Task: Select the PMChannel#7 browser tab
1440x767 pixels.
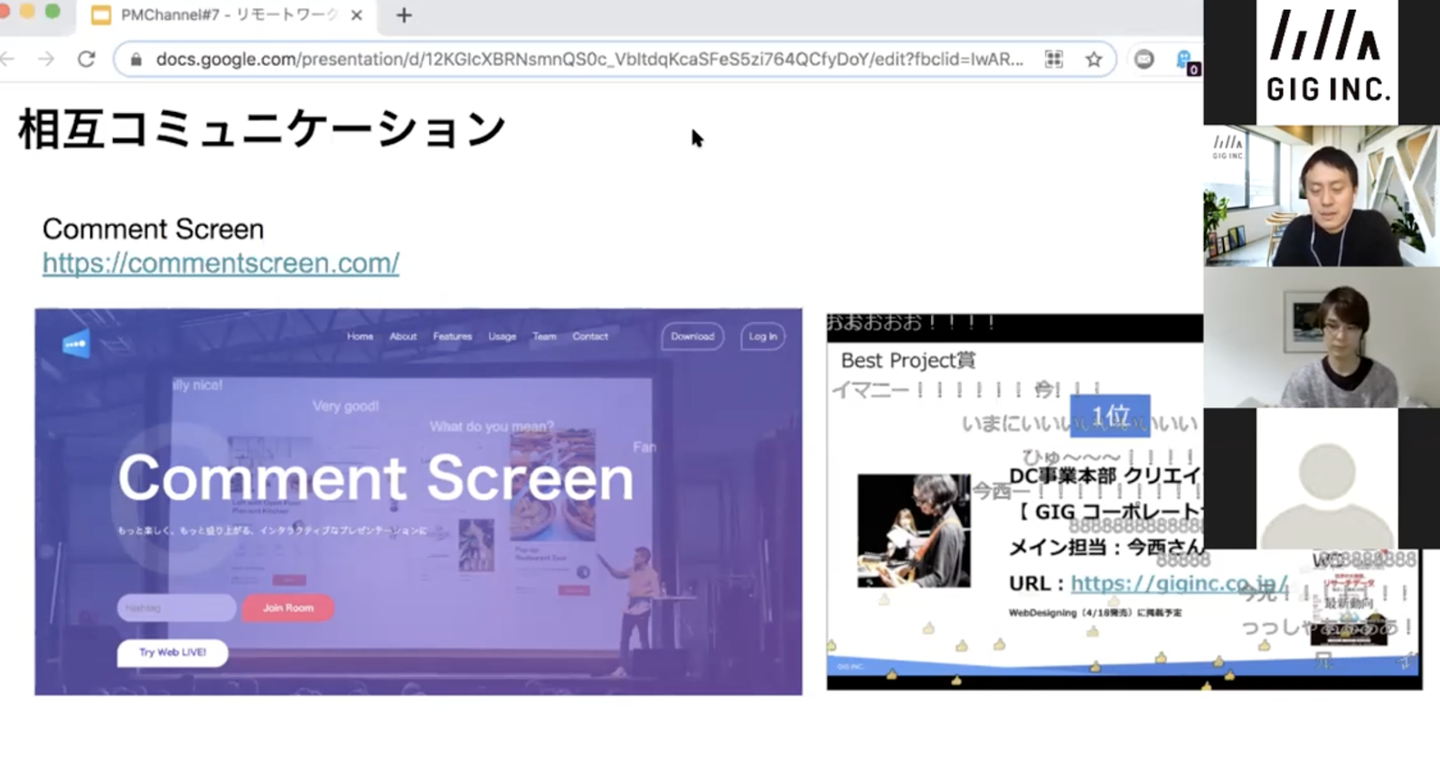Action: pyautogui.click(x=227, y=15)
